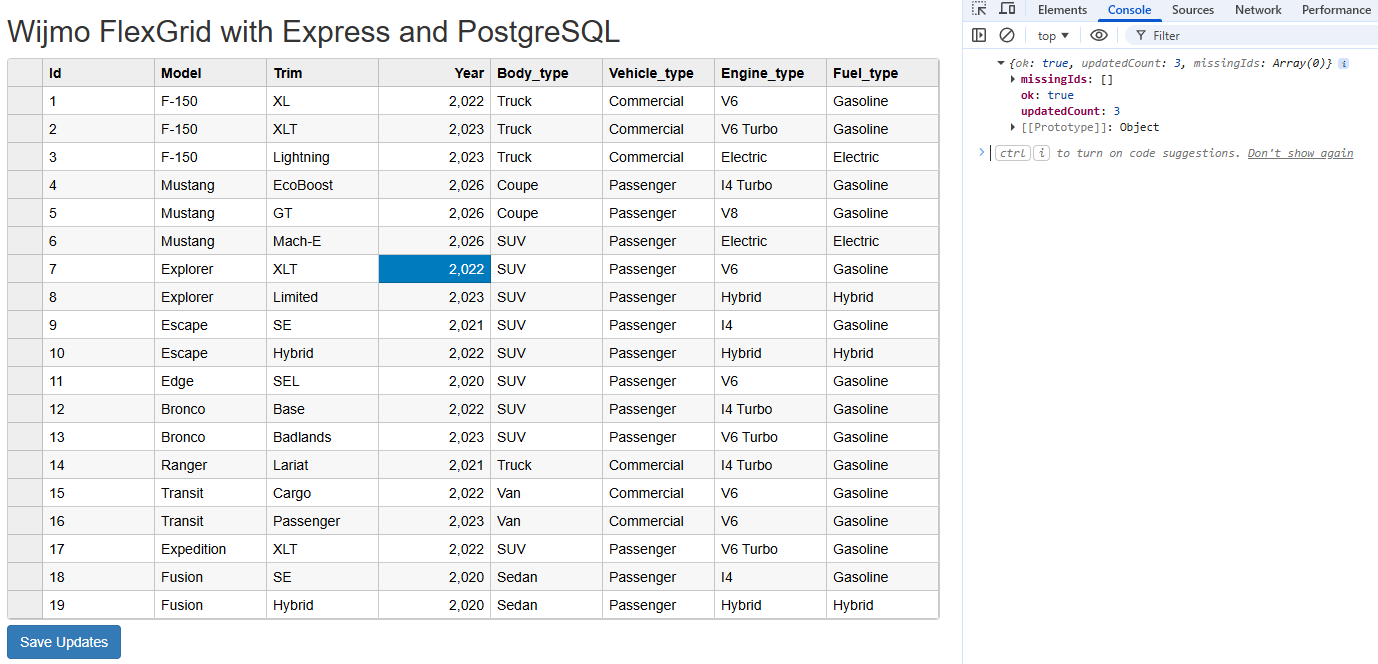Click the ctrl key hint icon in Console
1378x664 pixels.
click(x=1012, y=152)
